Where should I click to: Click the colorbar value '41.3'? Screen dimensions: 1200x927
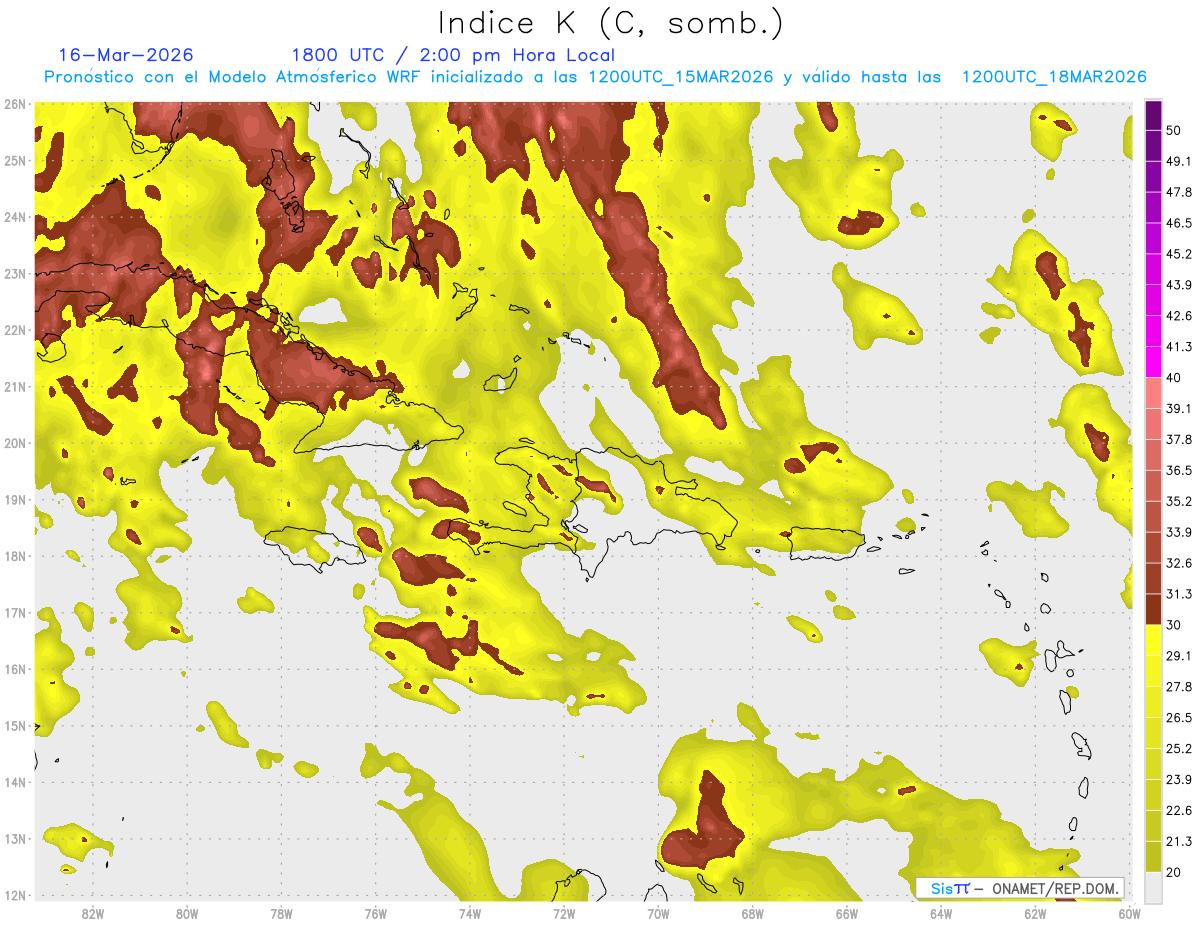coord(1178,347)
